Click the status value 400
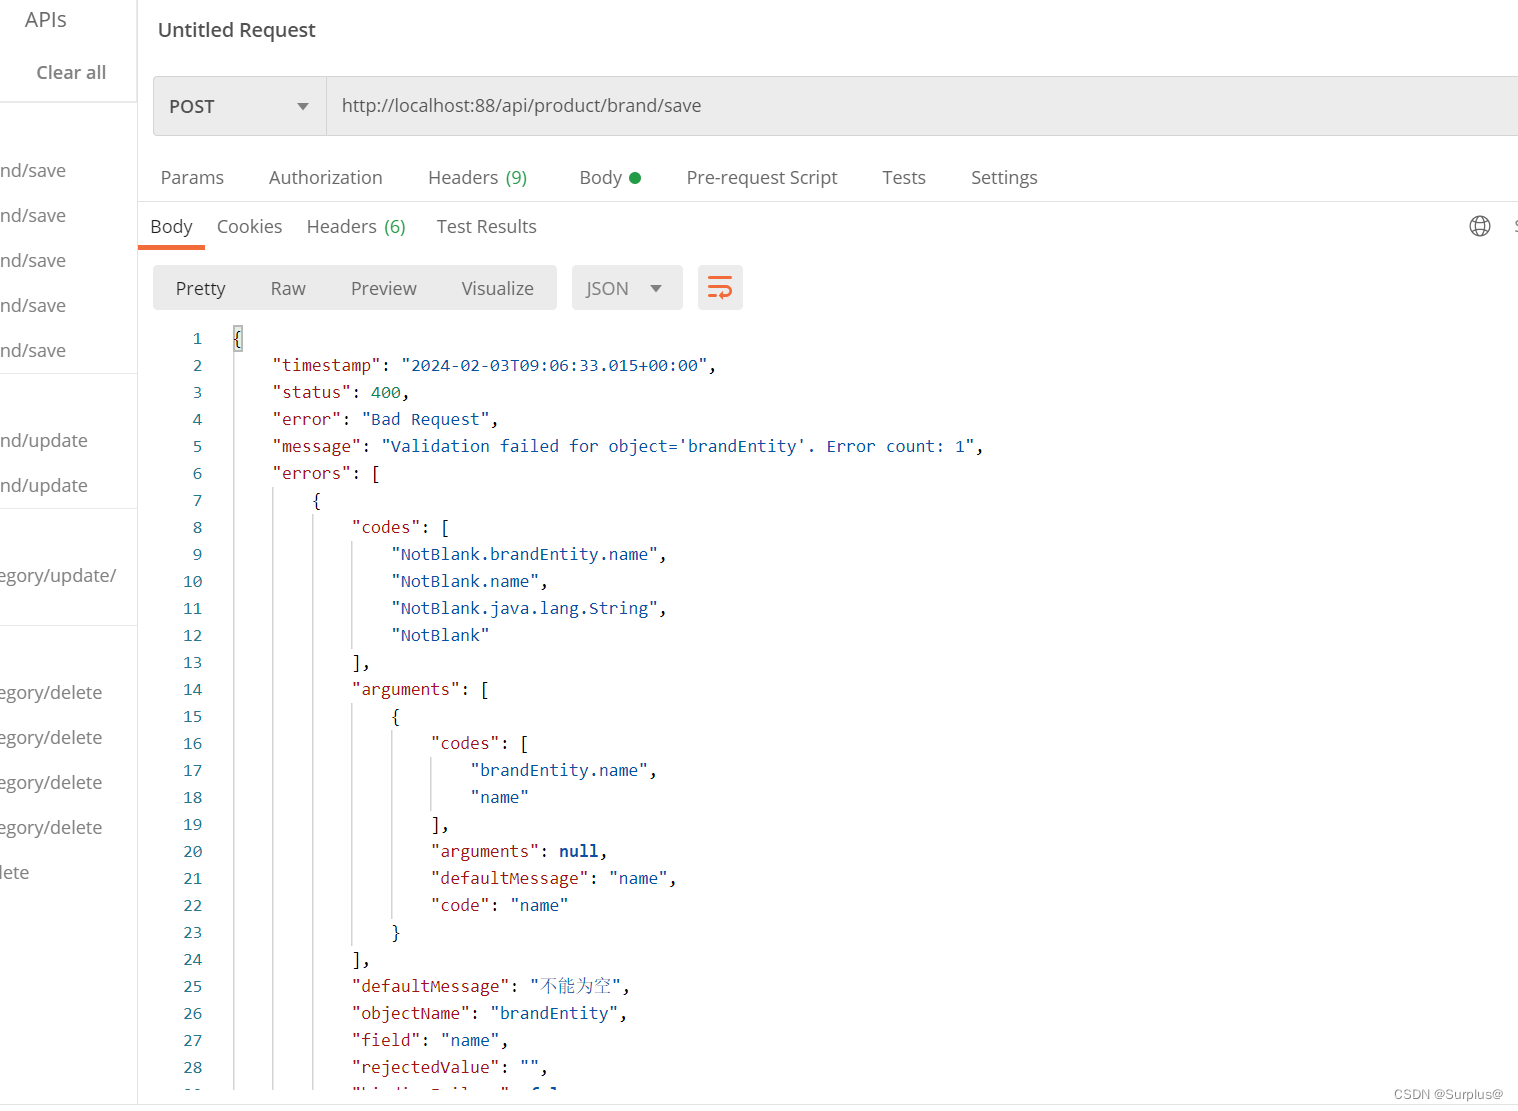1518x1111 pixels. tap(385, 393)
